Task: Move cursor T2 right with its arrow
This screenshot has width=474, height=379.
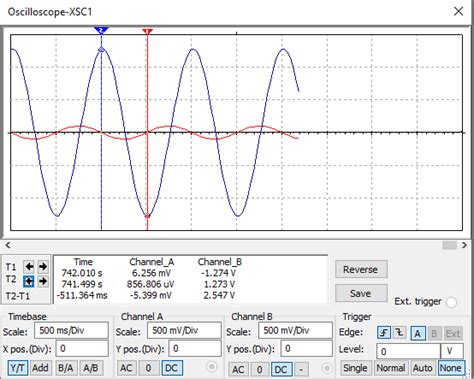Action: [x=43, y=281]
